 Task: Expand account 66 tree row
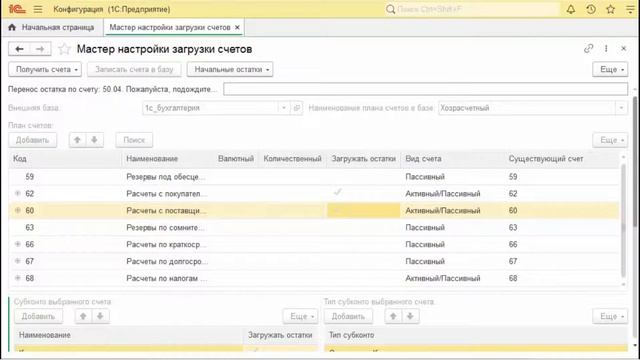click(x=18, y=244)
